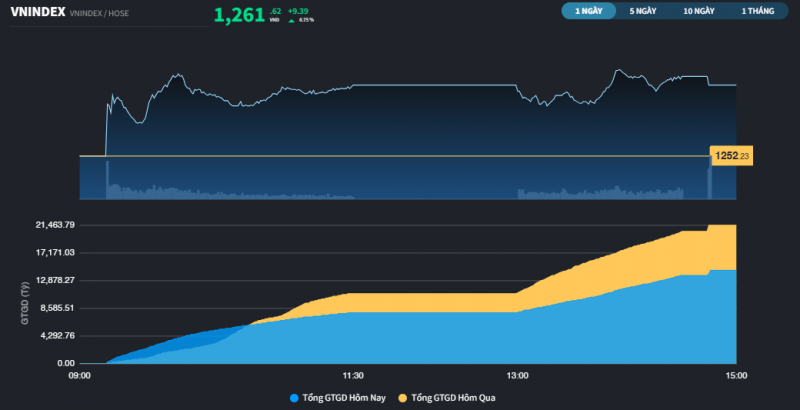
Task: Click the blue Hôm Nay legend dot
Action: point(294,398)
